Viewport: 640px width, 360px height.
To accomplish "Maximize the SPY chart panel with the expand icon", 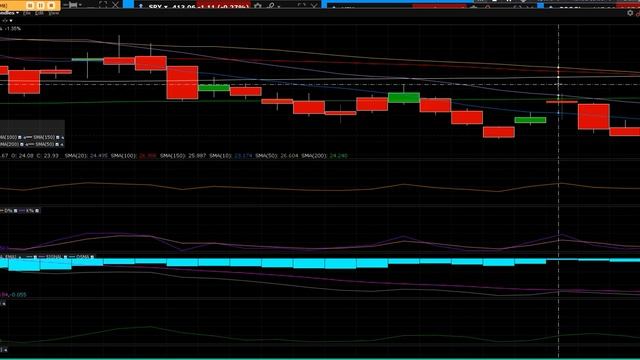I will [x=301, y=6].
